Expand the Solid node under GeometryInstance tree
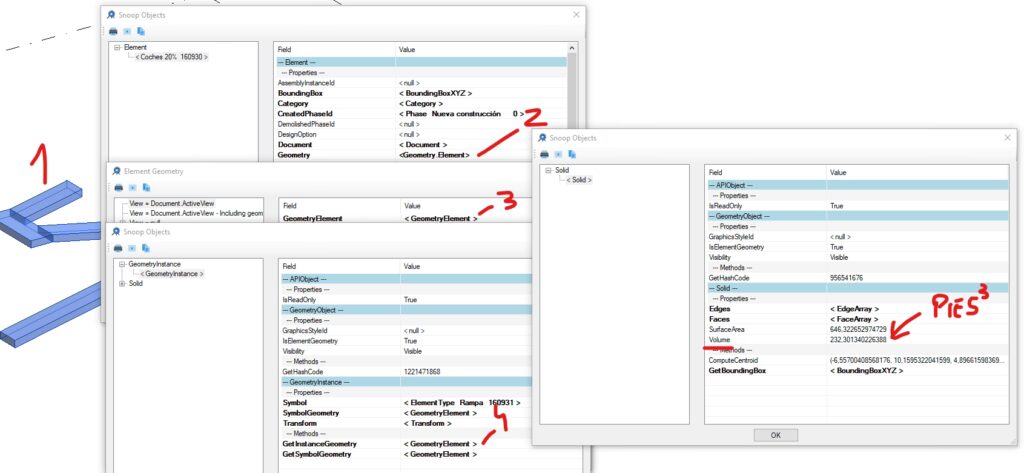Screen dimensions: 1024x473 point(122,284)
